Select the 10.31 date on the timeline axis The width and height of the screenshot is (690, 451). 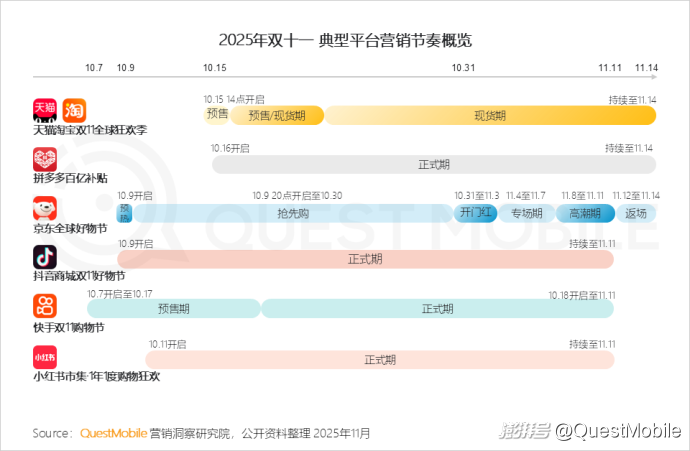click(463, 67)
